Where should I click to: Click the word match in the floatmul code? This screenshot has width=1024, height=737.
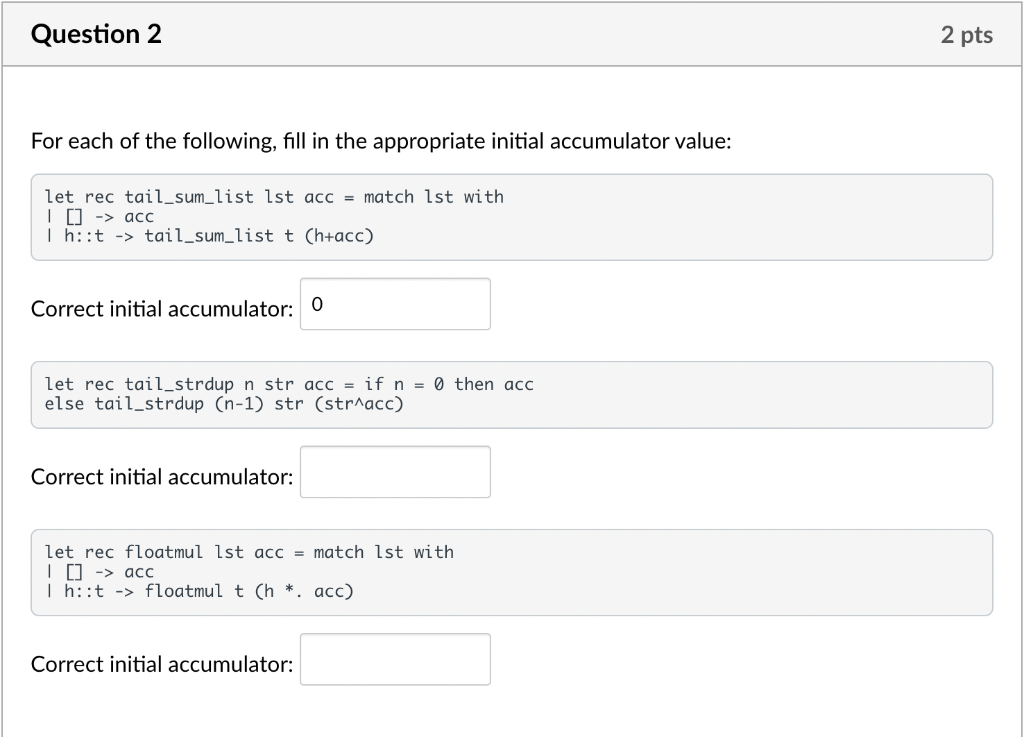point(339,552)
